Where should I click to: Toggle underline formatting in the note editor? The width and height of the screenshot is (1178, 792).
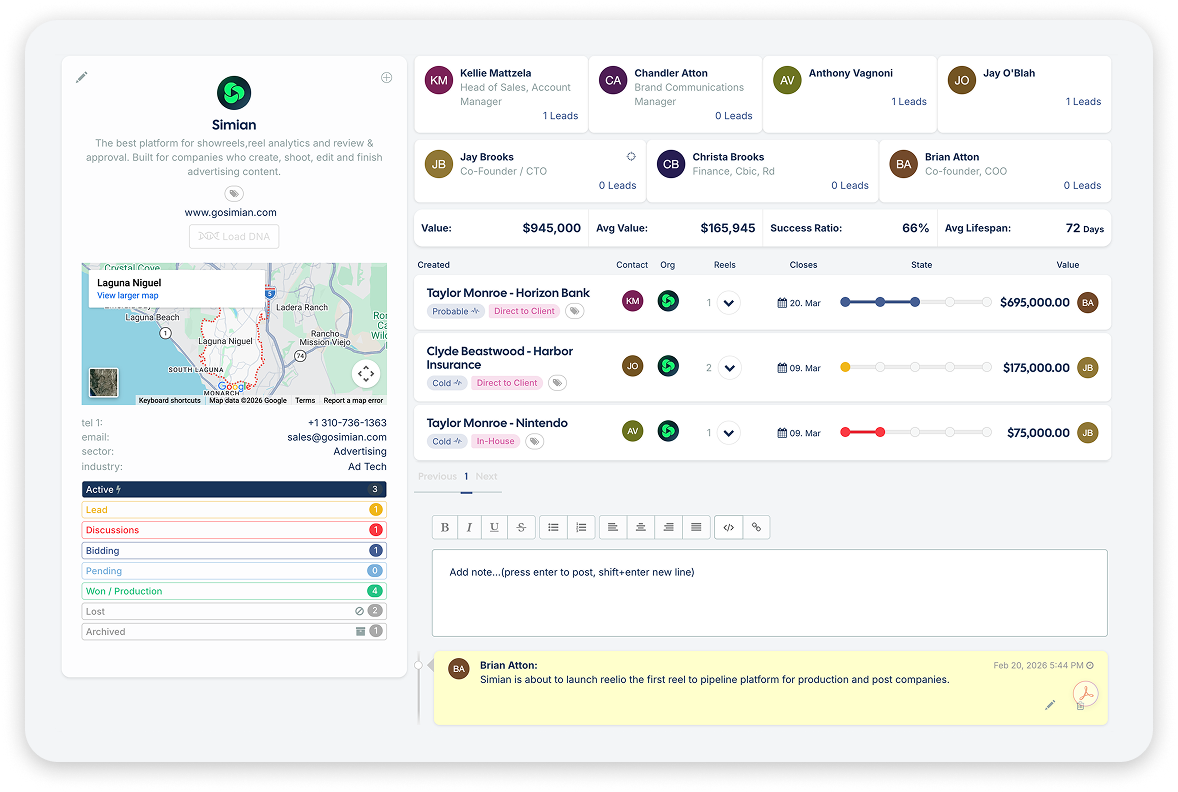(x=495, y=527)
